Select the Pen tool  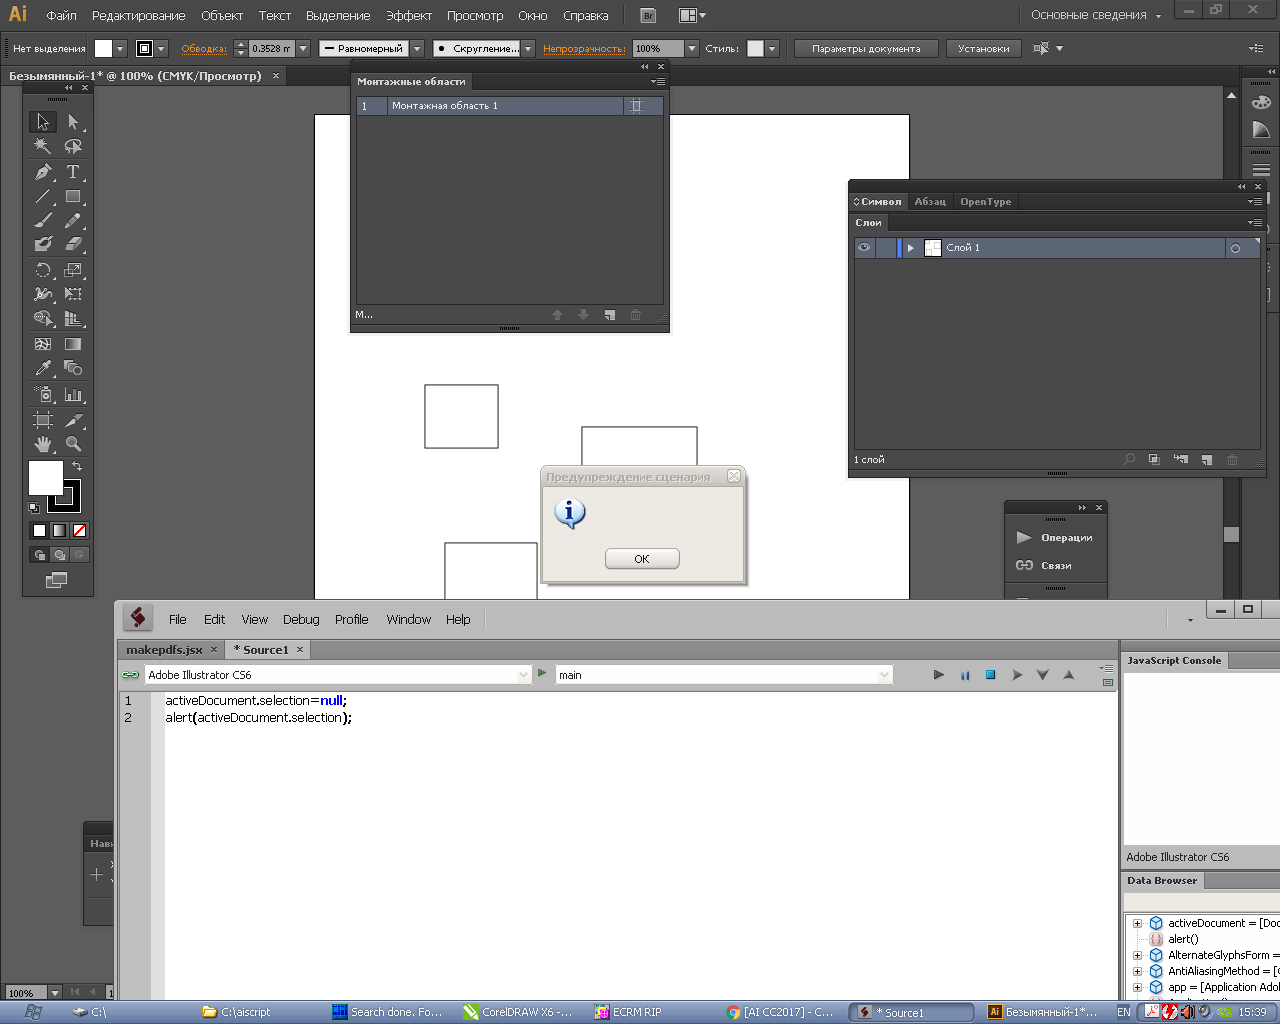[43, 172]
